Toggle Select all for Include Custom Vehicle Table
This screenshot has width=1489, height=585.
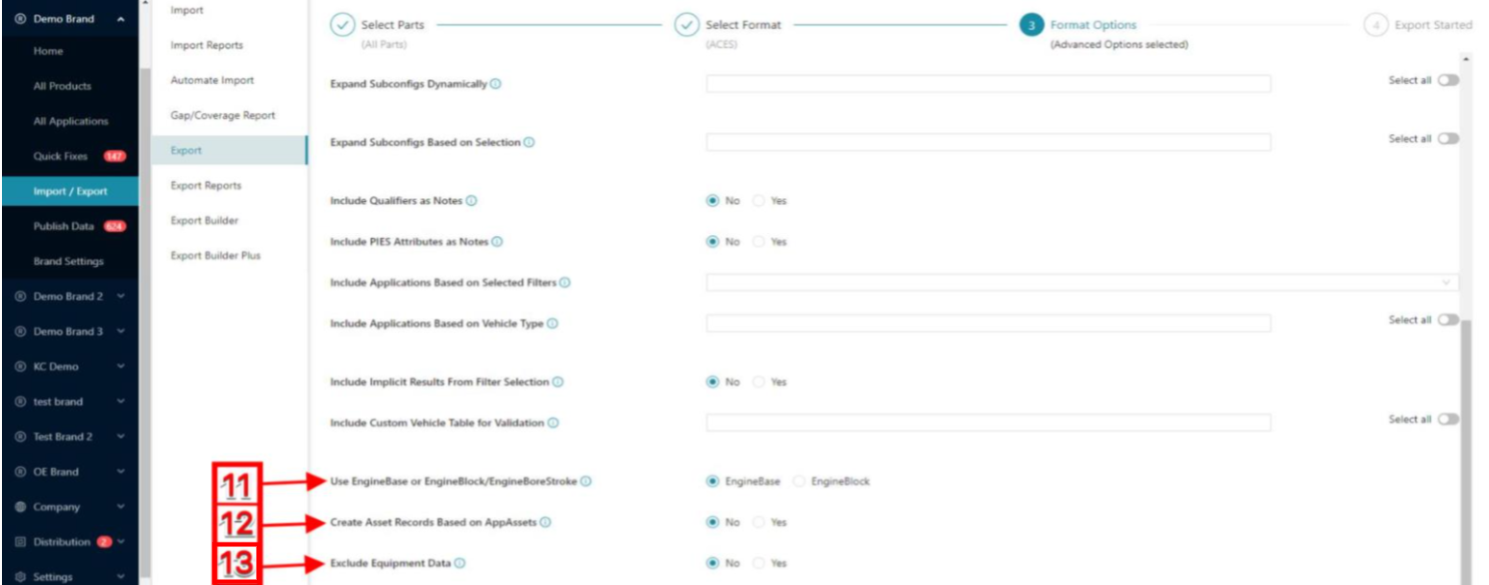click(1448, 419)
